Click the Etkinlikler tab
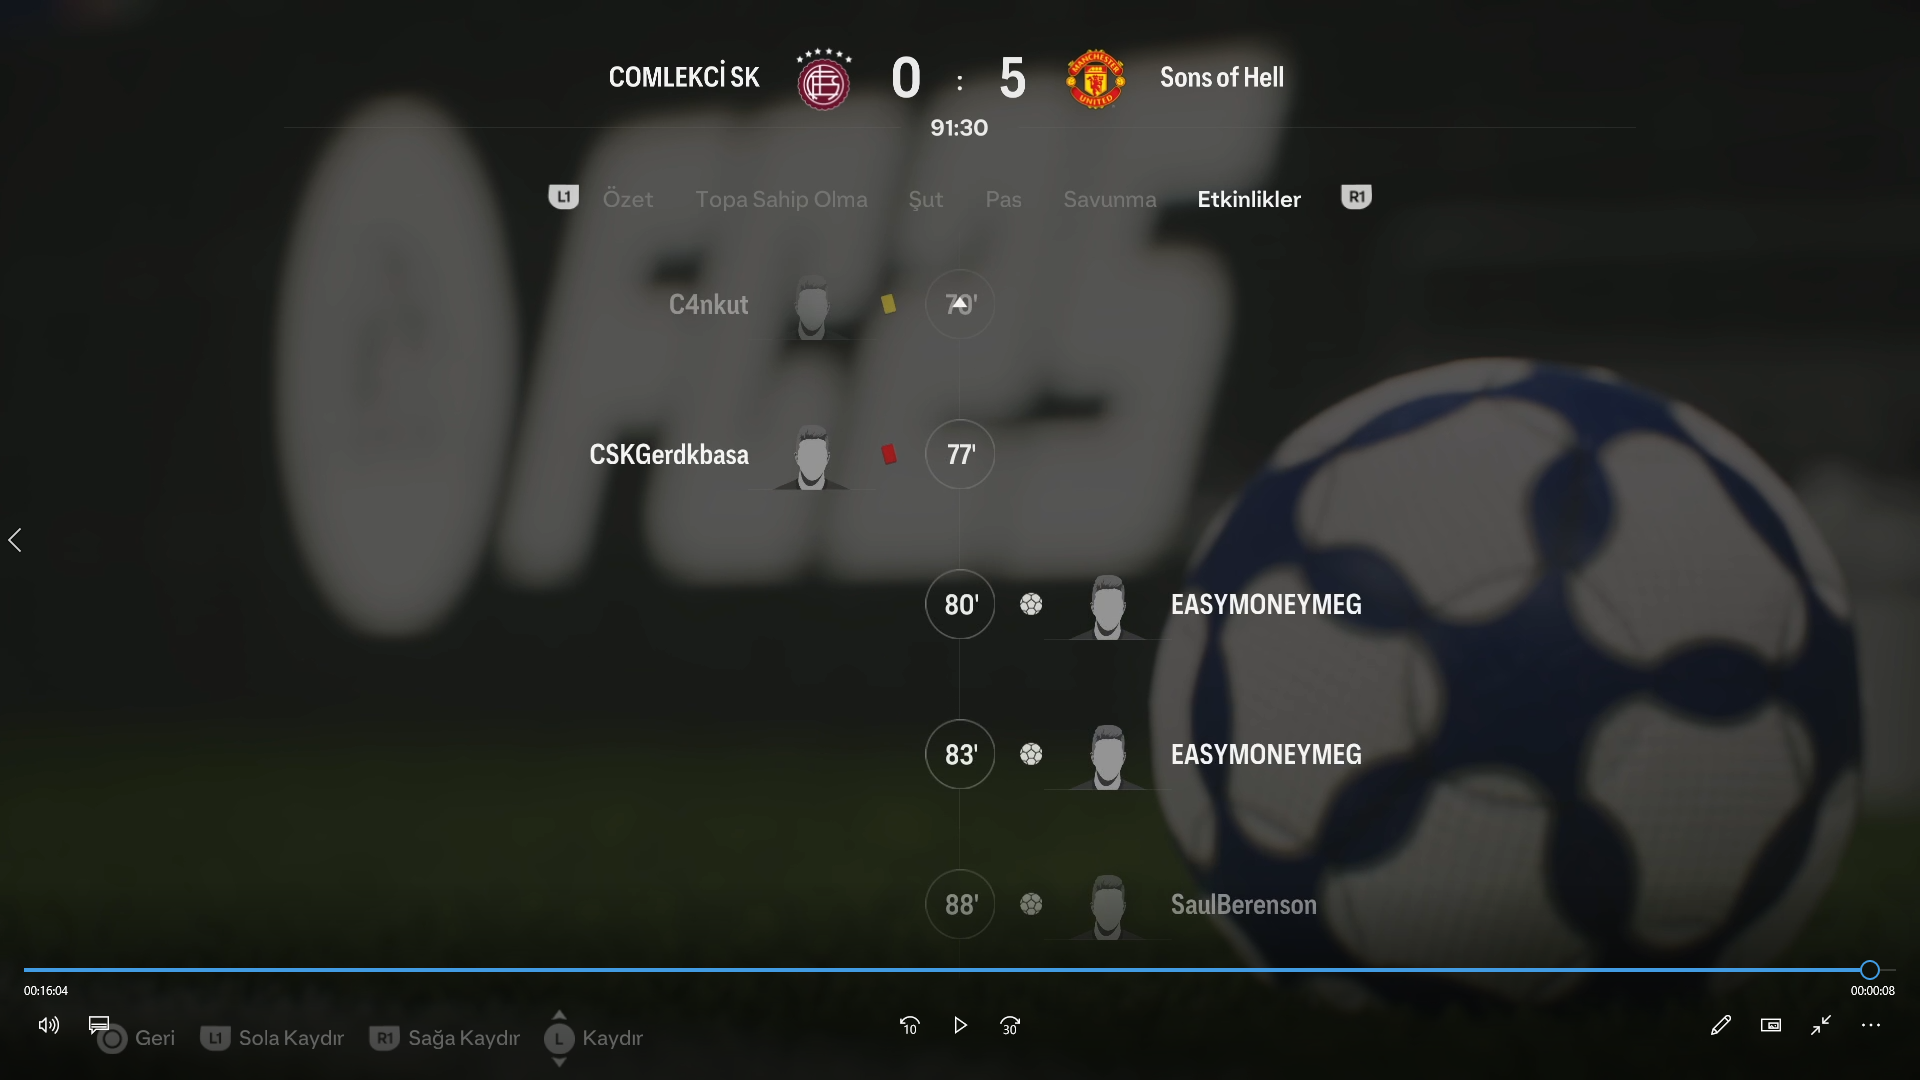The height and width of the screenshot is (1080, 1920). 1249,199
